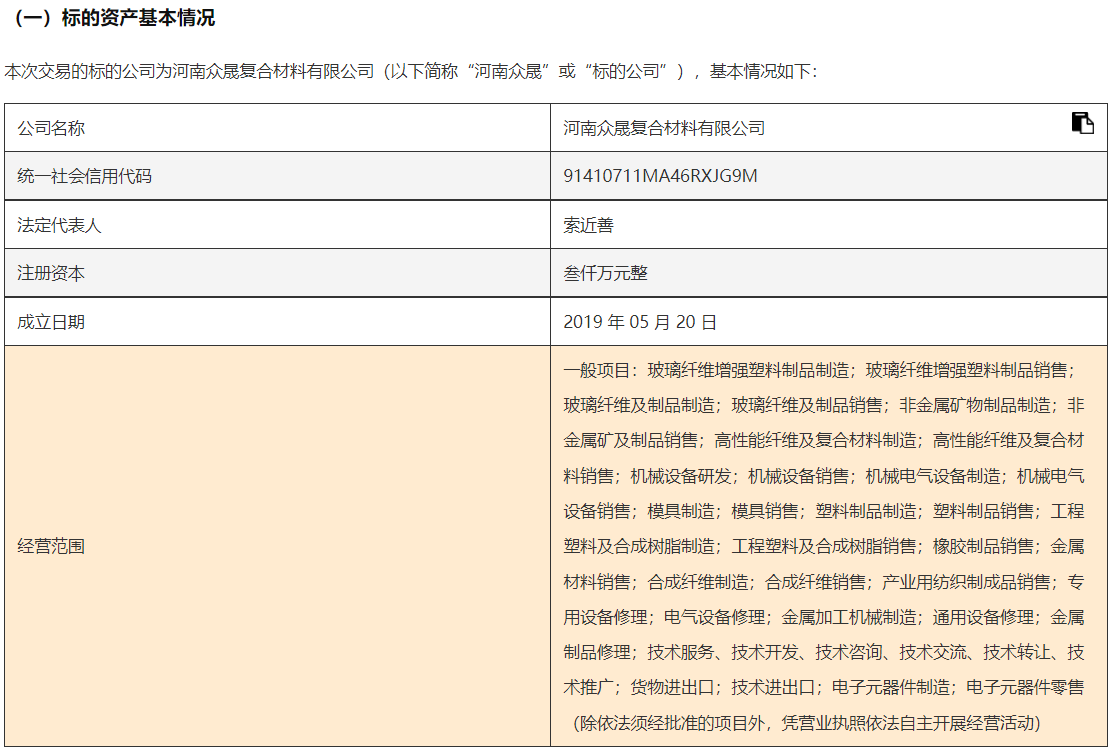Click the line starting 料销售；机械设备研发
The width and height of the screenshot is (1118, 752).
(824, 476)
